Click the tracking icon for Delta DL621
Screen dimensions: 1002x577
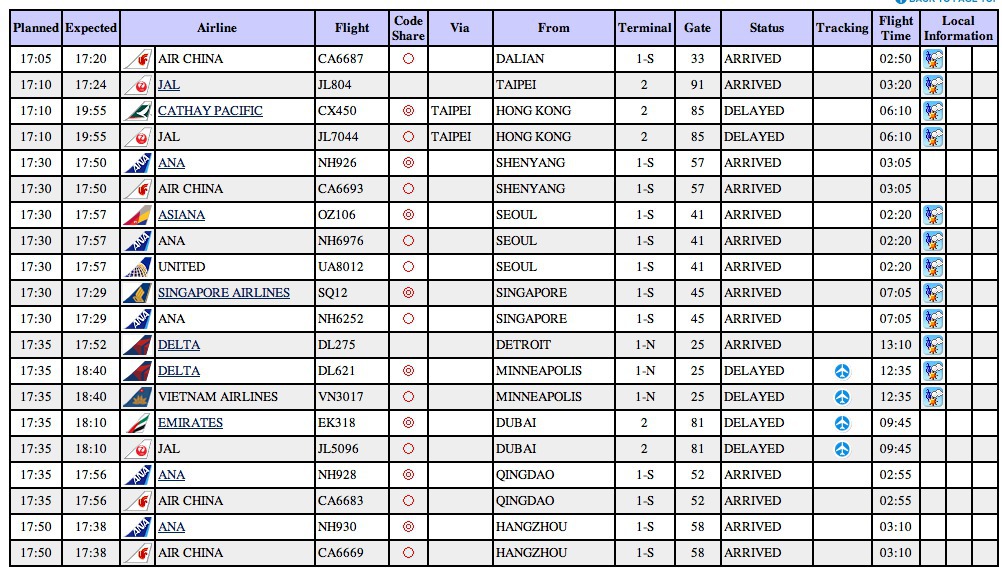tap(842, 371)
